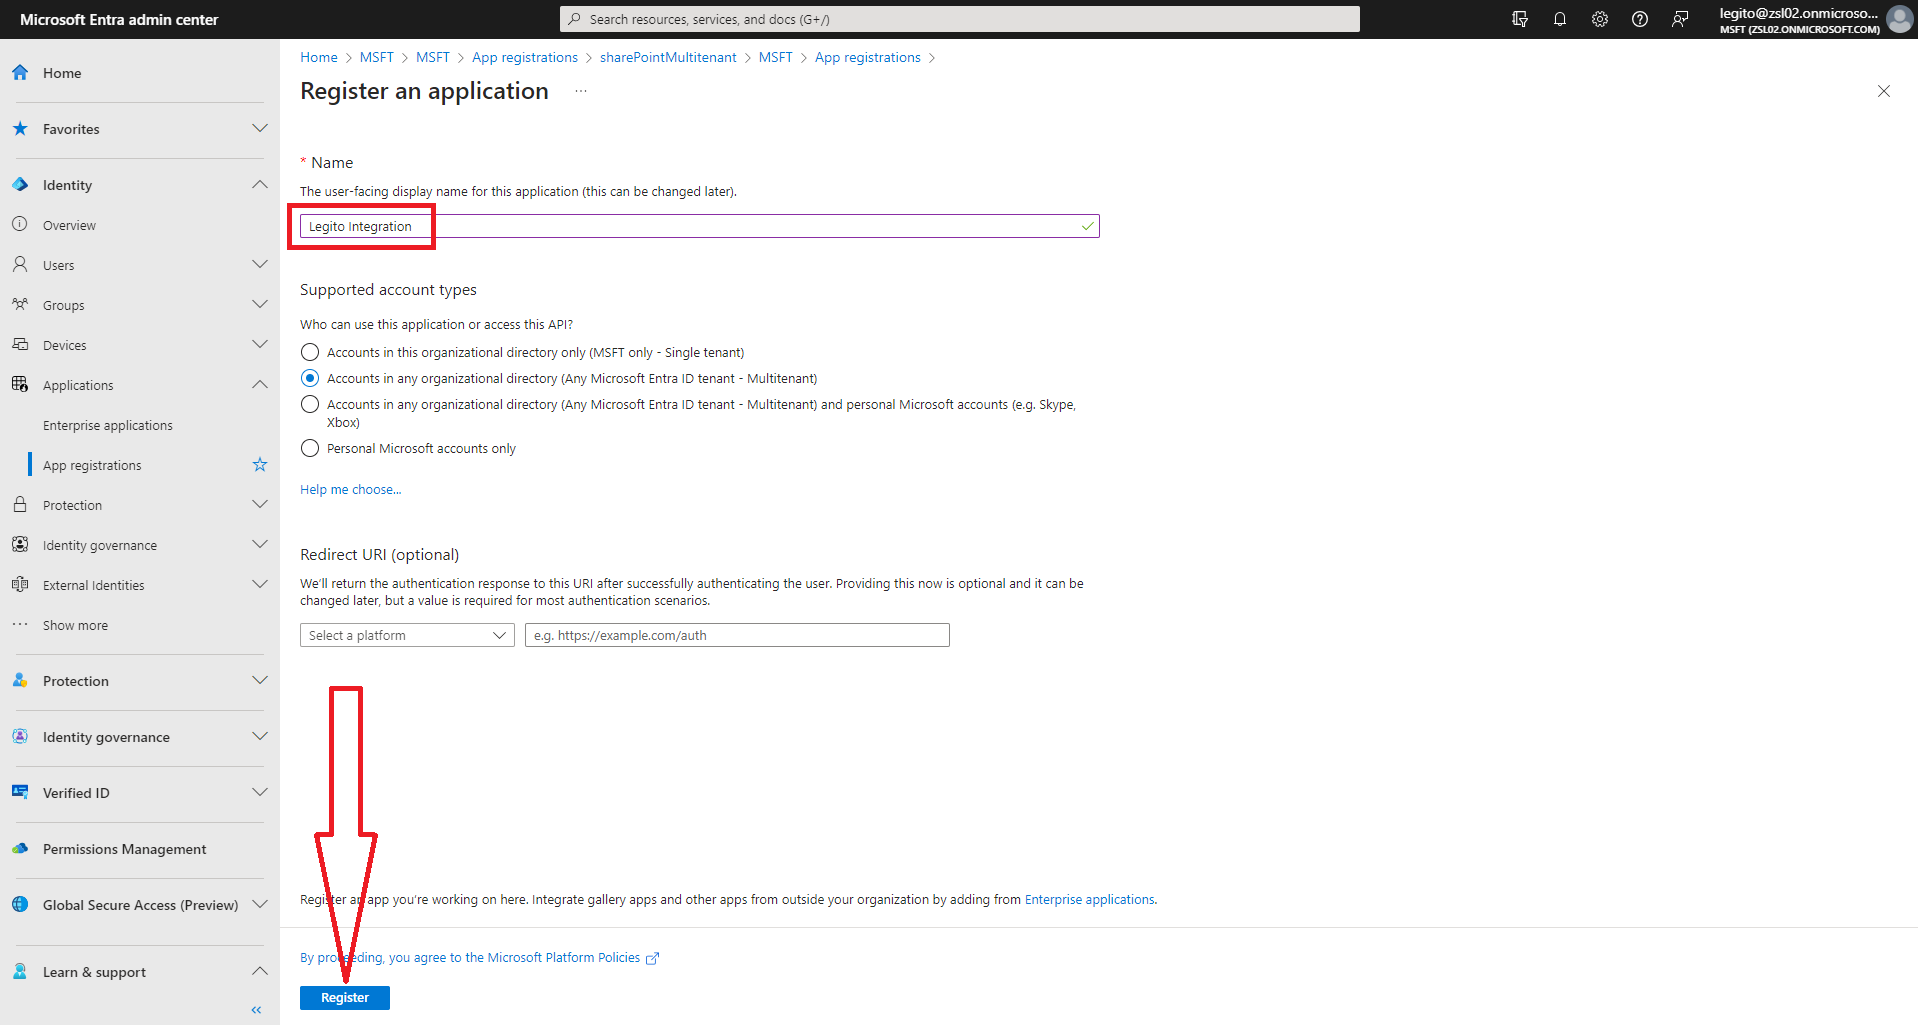Click the bottom Protection section icon
This screenshot has width=1918, height=1025.
[x=20, y=680]
